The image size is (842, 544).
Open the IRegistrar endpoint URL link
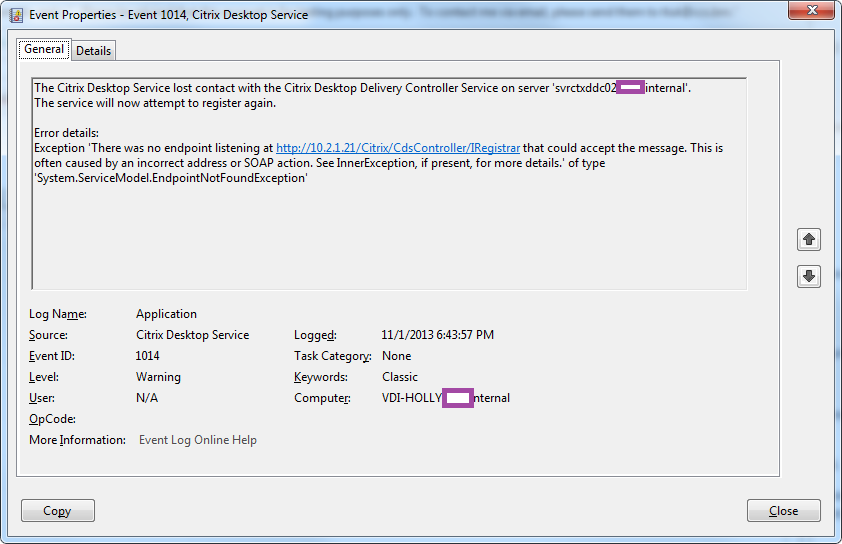(x=398, y=148)
